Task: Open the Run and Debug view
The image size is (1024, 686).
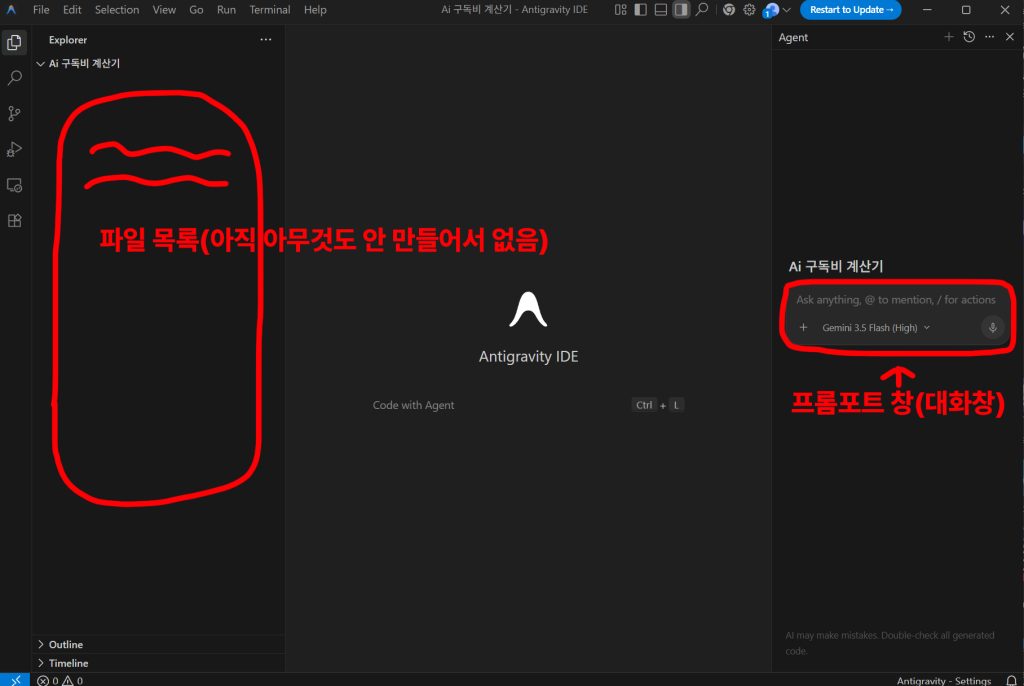Action: click(x=14, y=150)
